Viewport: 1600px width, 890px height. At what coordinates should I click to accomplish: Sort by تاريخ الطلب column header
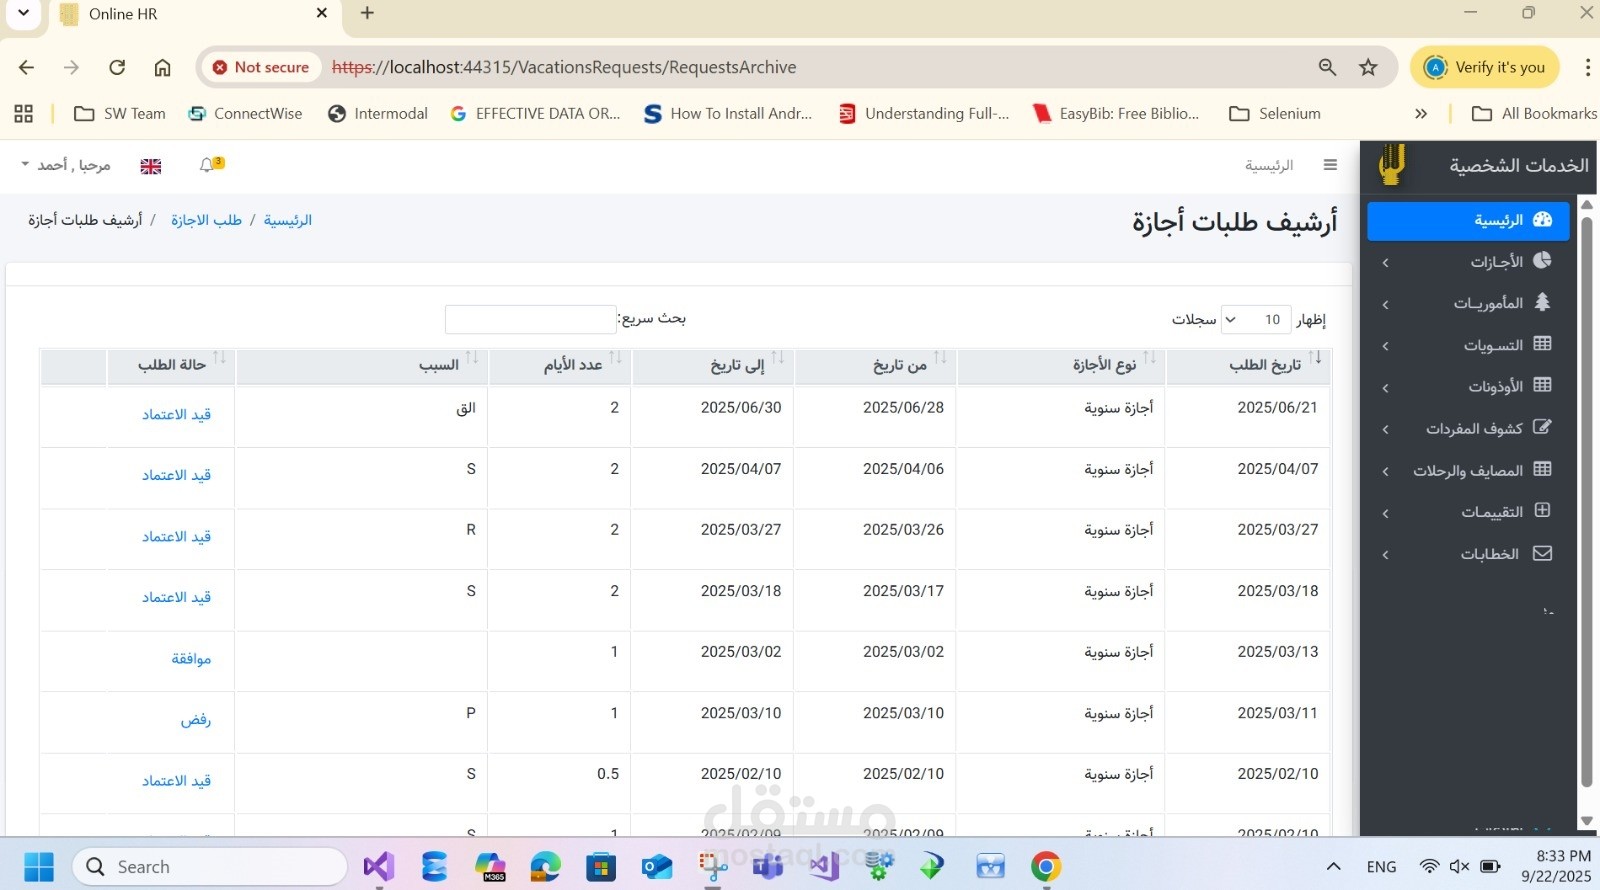[x=1248, y=366]
